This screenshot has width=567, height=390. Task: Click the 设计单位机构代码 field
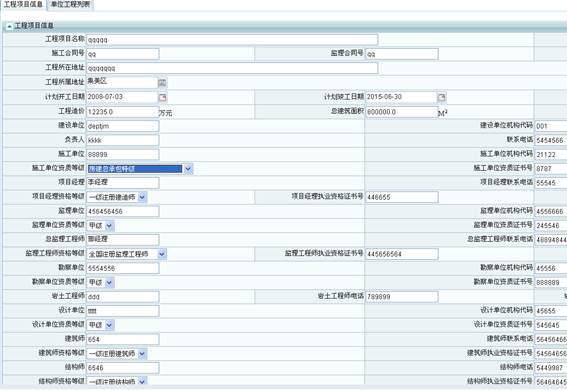(x=551, y=311)
